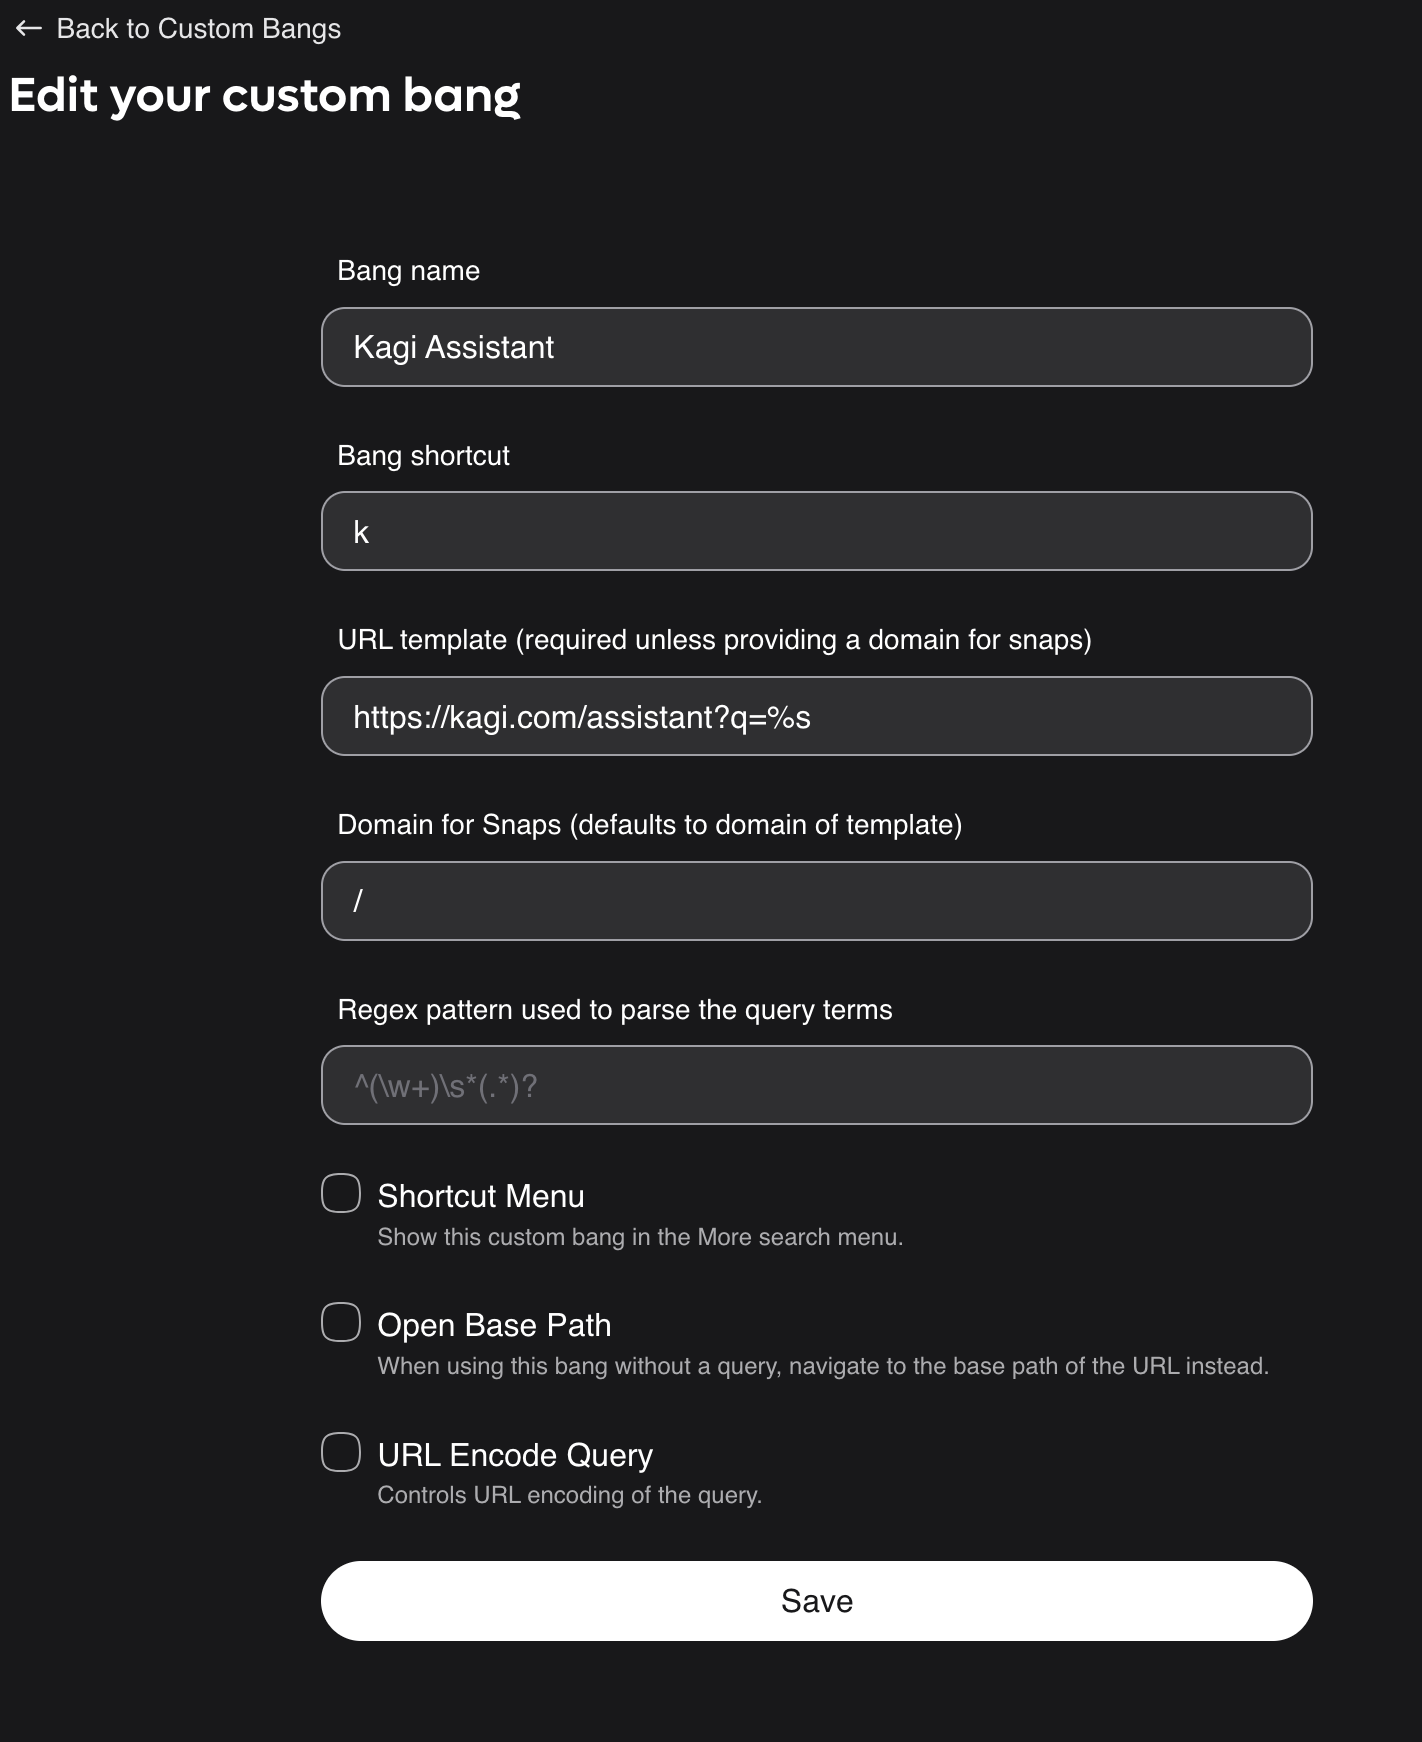
Task: Click the "Edit your custom bang" heading
Action: [x=265, y=96]
